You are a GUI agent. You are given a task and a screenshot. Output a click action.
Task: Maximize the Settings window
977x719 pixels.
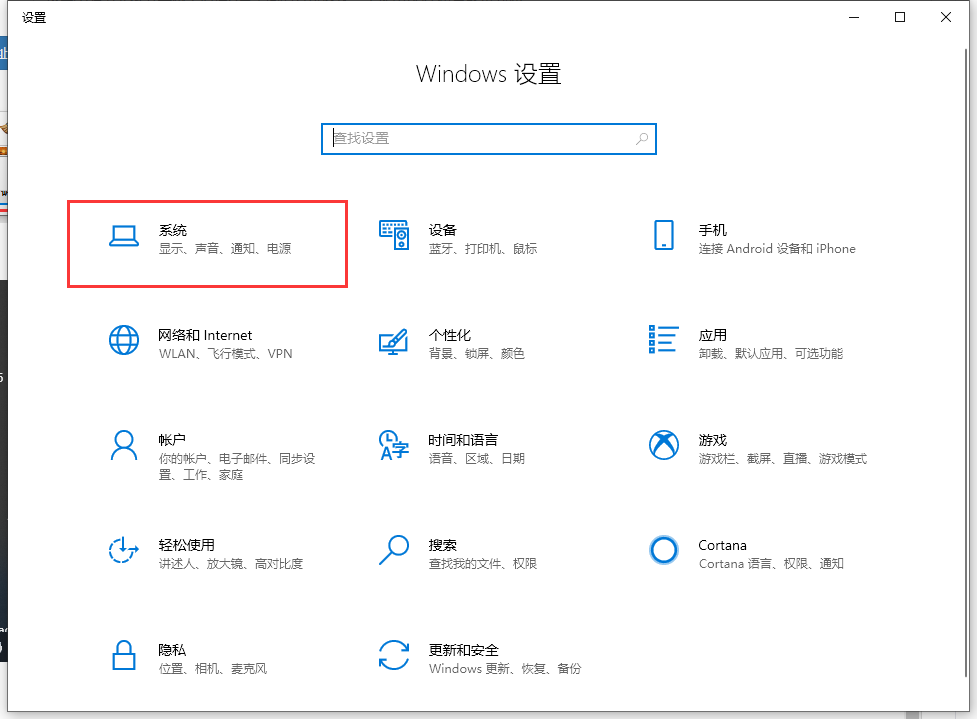tap(900, 17)
